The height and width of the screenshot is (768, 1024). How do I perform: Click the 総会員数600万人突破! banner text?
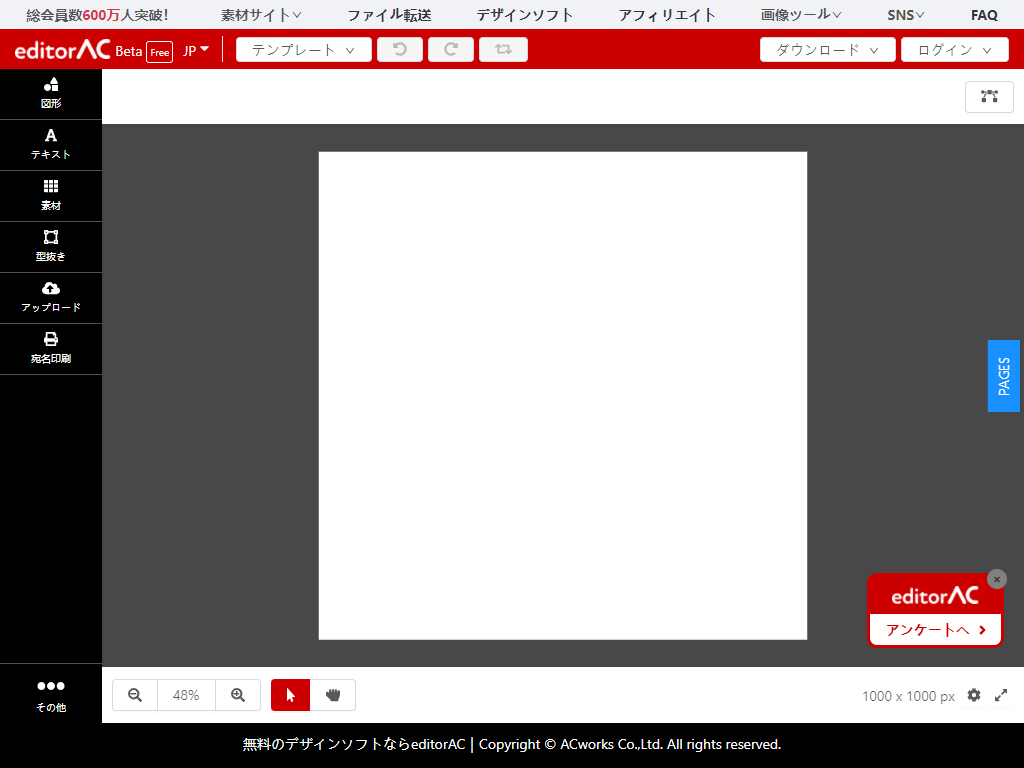97,15
